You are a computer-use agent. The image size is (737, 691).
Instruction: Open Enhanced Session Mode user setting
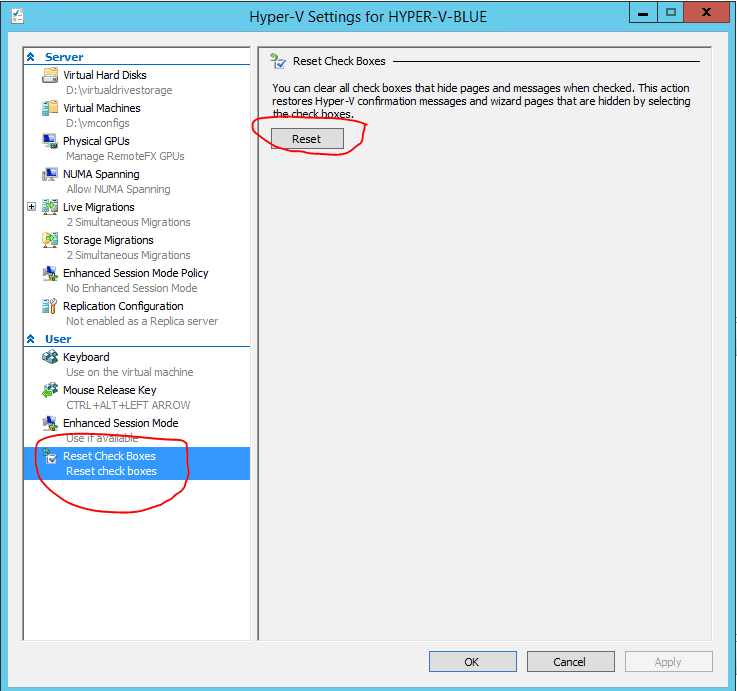coord(120,423)
